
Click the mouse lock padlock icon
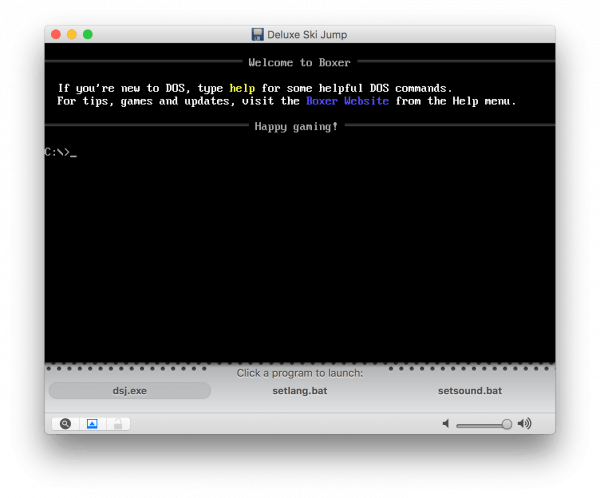[x=118, y=424]
